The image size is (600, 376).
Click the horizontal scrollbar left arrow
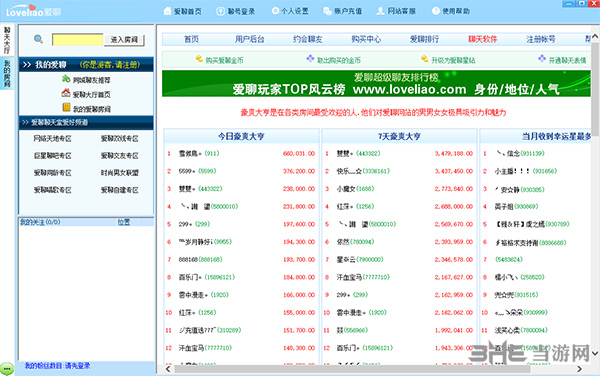pos(168,369)
